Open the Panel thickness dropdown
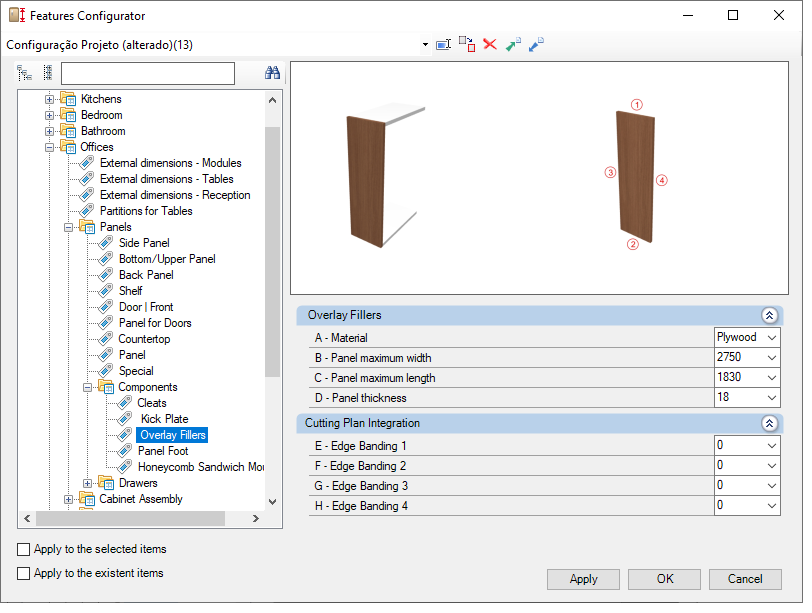Viewport: 812px width, 613px height. coord(772,398)
